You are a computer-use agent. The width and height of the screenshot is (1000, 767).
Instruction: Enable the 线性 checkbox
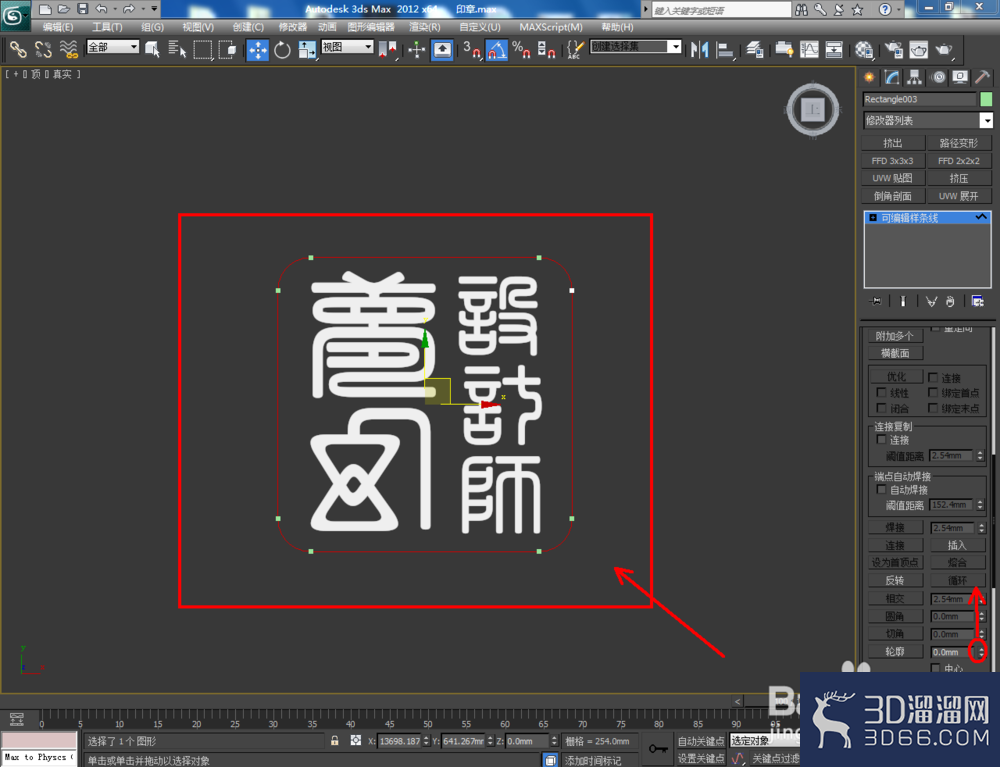coord(881,393)
